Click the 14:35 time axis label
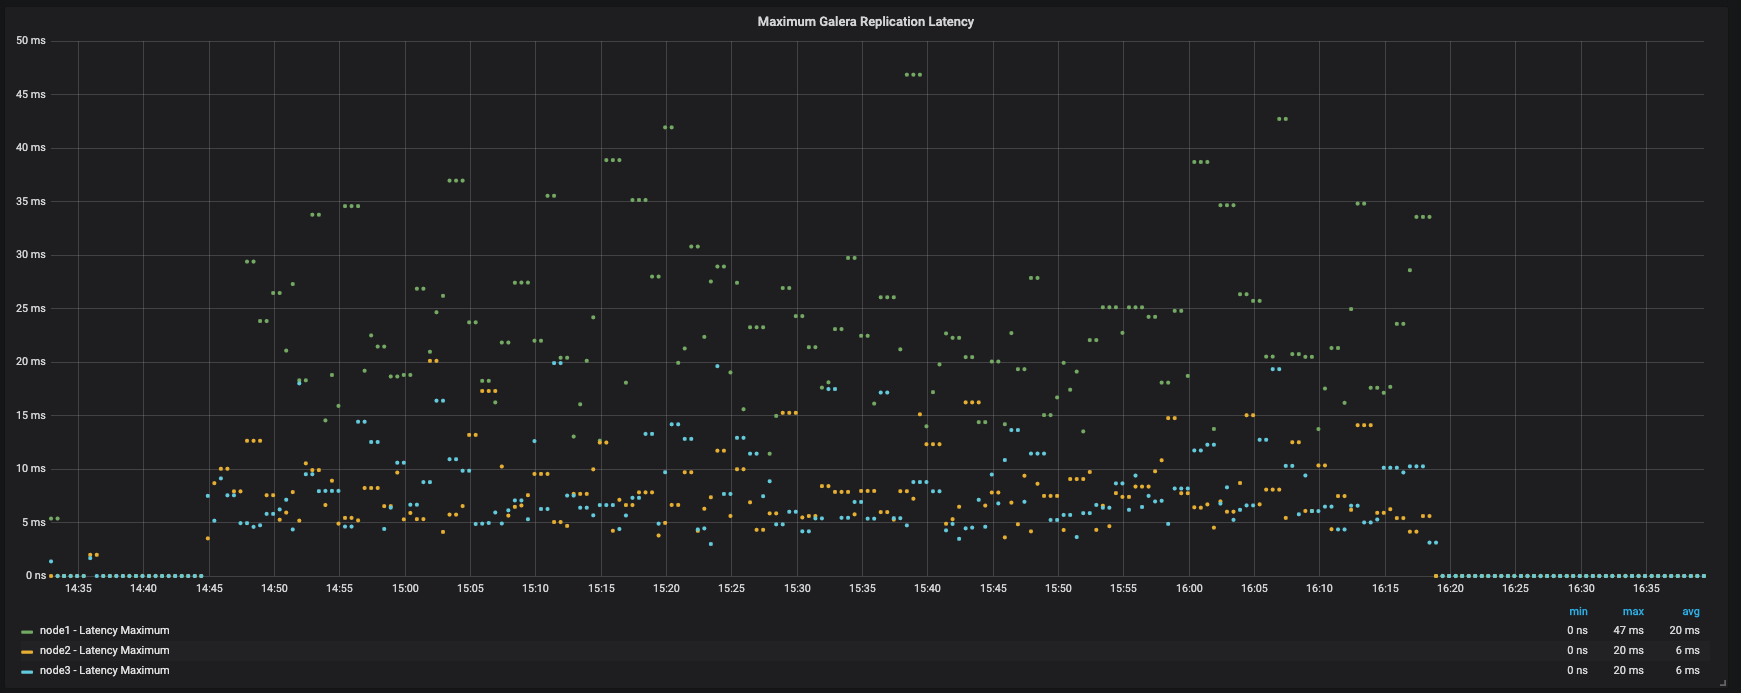This screenshot has height=693, width=1741. (78, 589)
